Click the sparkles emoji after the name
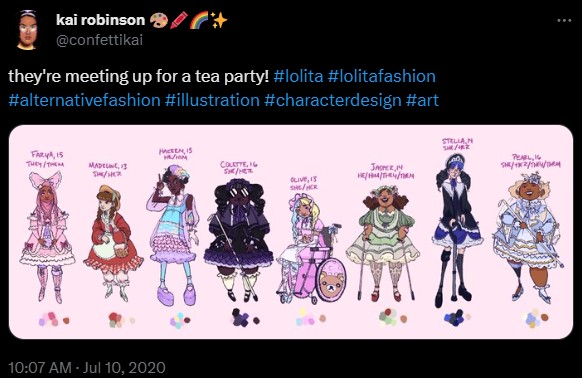 (x=219, y=20)
